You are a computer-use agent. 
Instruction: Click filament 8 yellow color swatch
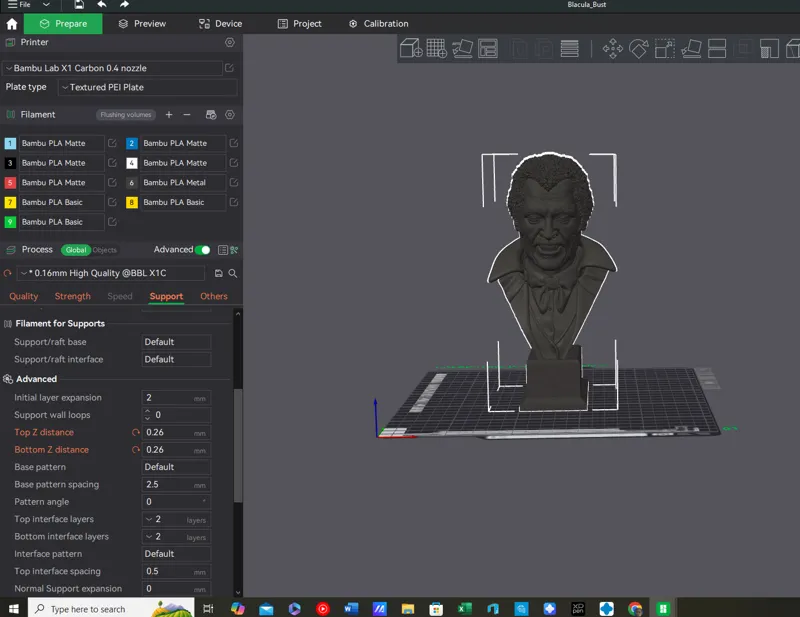(x=132, y=203)
